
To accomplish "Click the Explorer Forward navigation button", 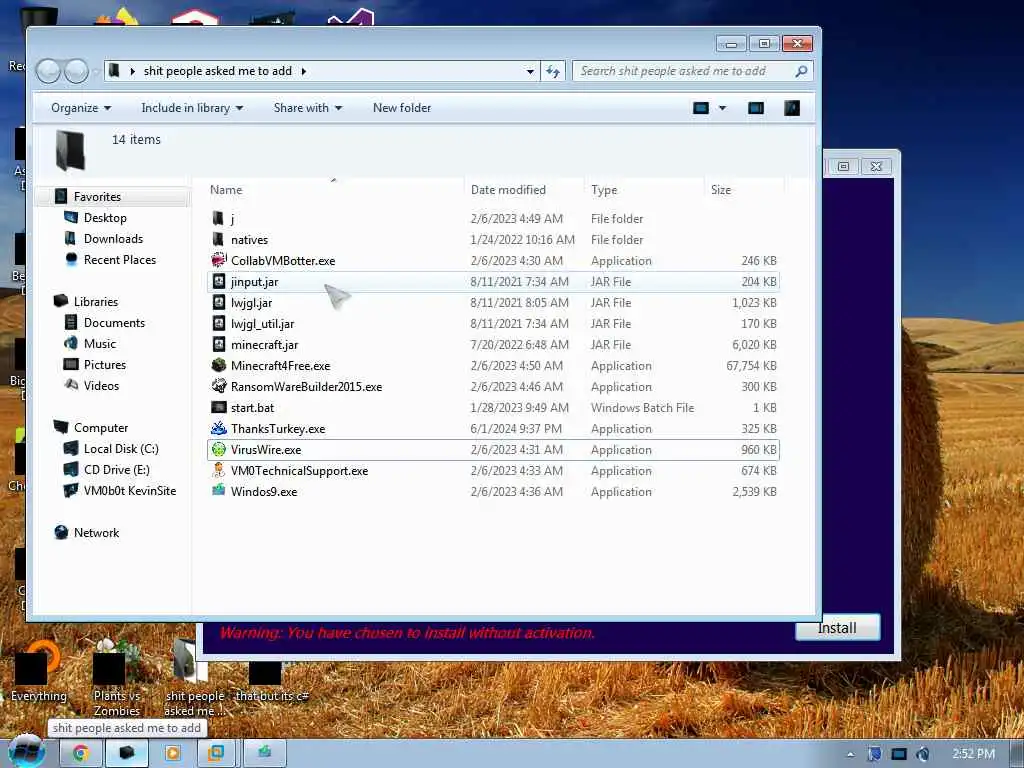I will pyautogui.click(x=76, y=71).
